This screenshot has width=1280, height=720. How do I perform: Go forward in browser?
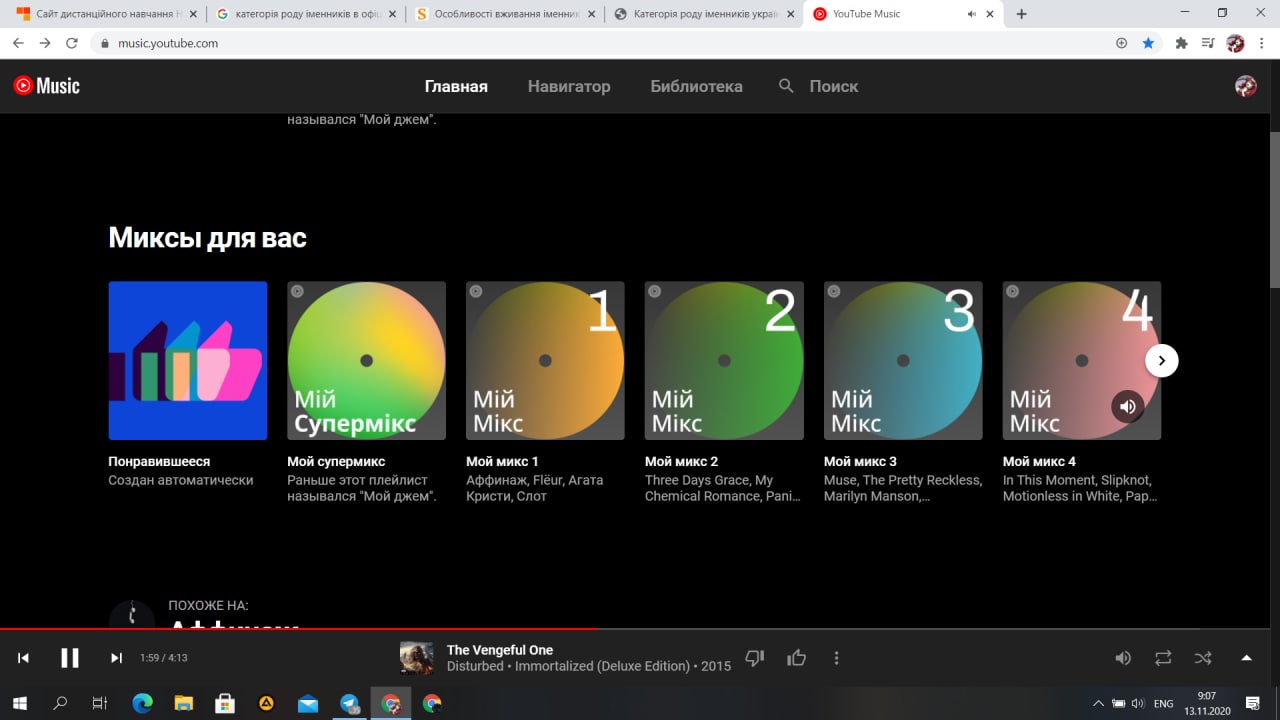point(45,43)
